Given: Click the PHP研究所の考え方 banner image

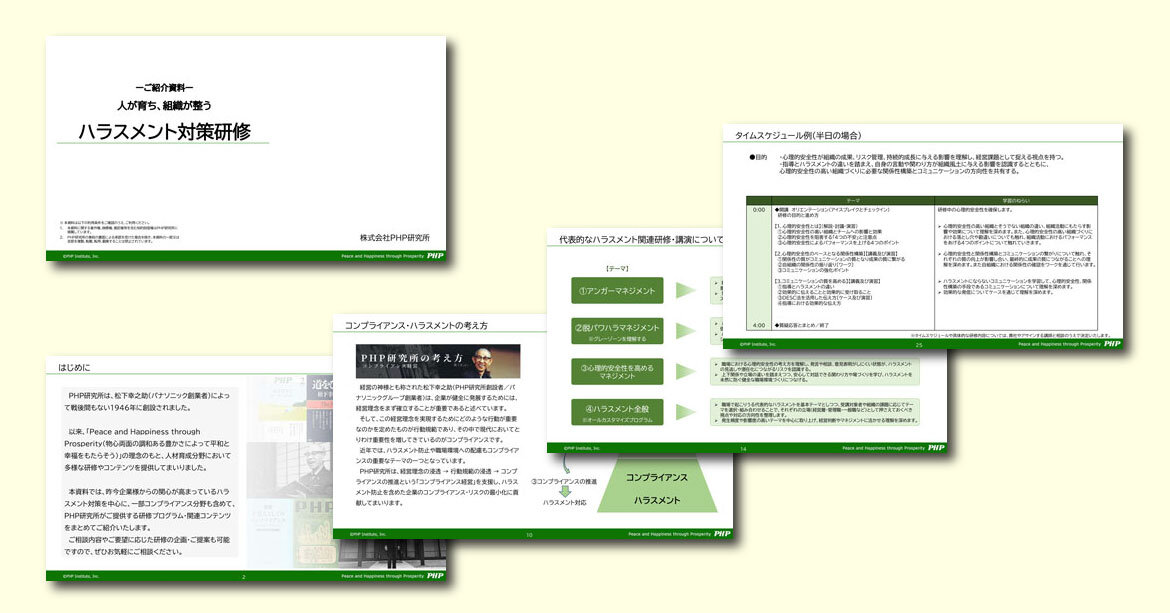Looking at the screenshot, I should (438, 361).
